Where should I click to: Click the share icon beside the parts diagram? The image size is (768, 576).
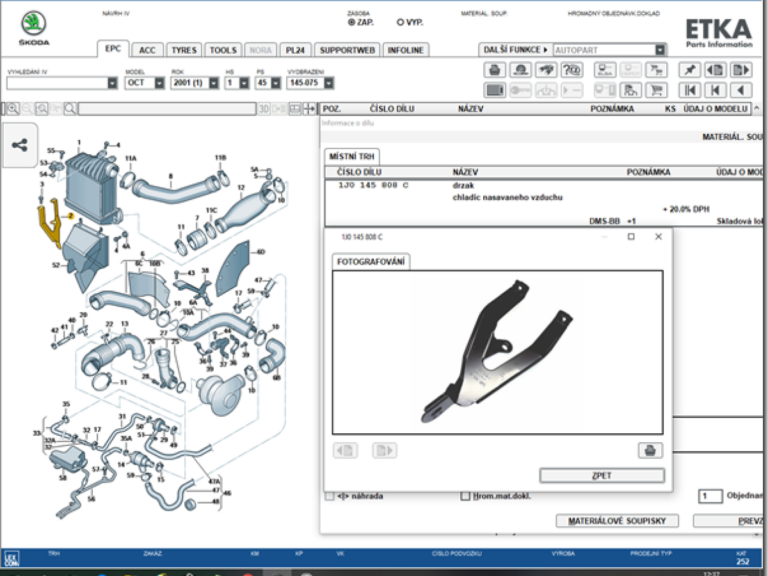coord(19,145)
